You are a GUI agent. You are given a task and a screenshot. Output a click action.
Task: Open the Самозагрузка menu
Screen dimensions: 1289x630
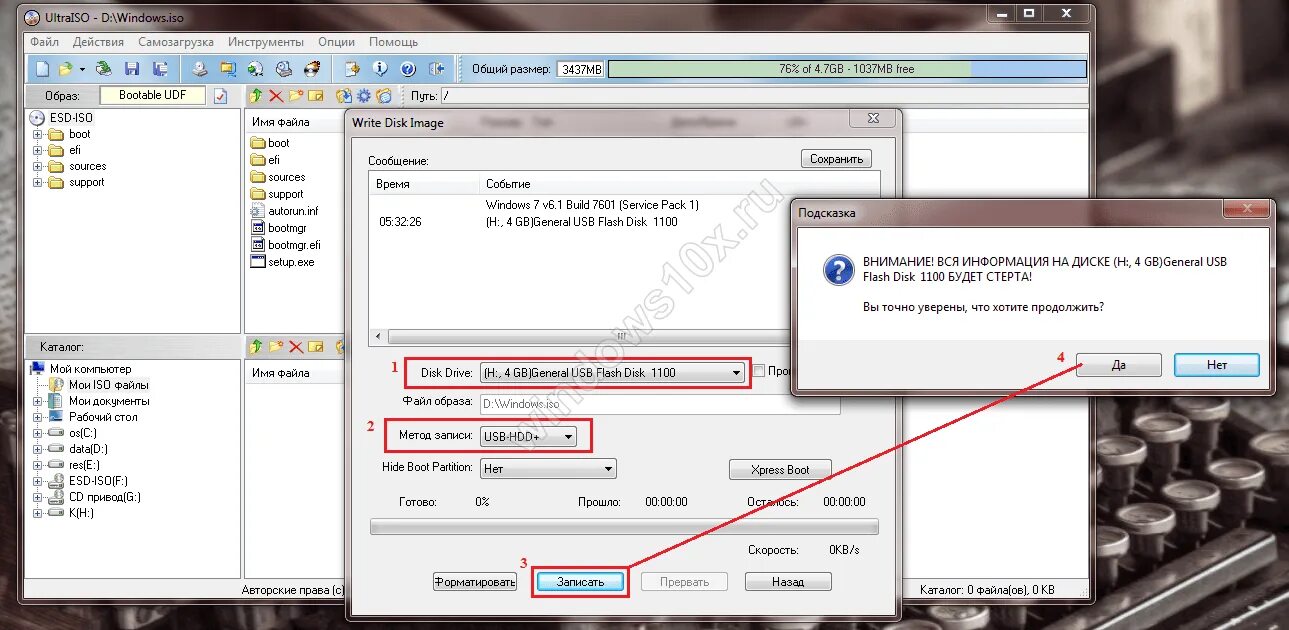pos(176,42)
